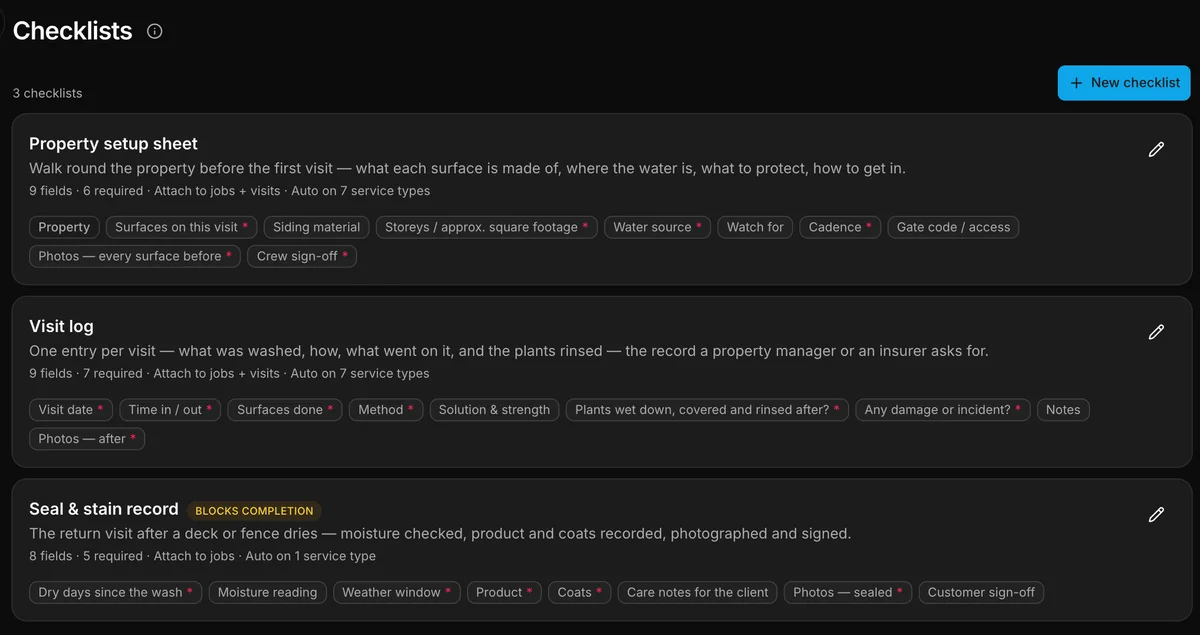Select the Method chip
Screen dimensions: 1200x635
(x=386, y=410)
